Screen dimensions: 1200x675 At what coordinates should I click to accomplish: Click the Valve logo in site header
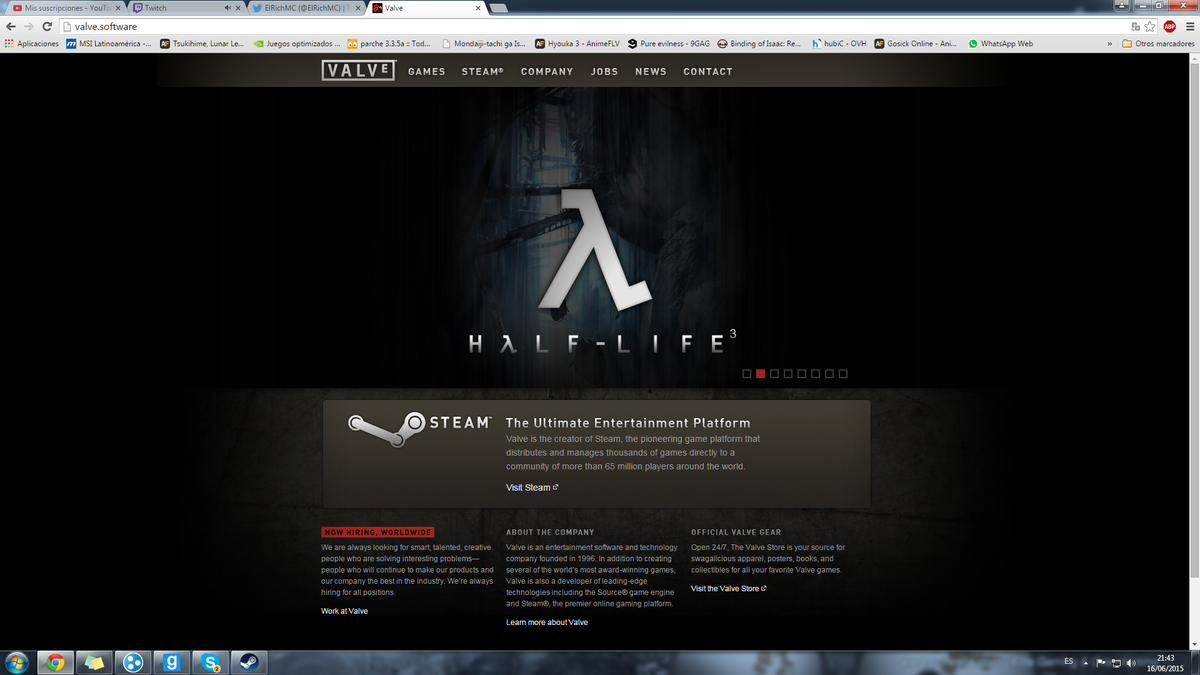coord(359,71)
